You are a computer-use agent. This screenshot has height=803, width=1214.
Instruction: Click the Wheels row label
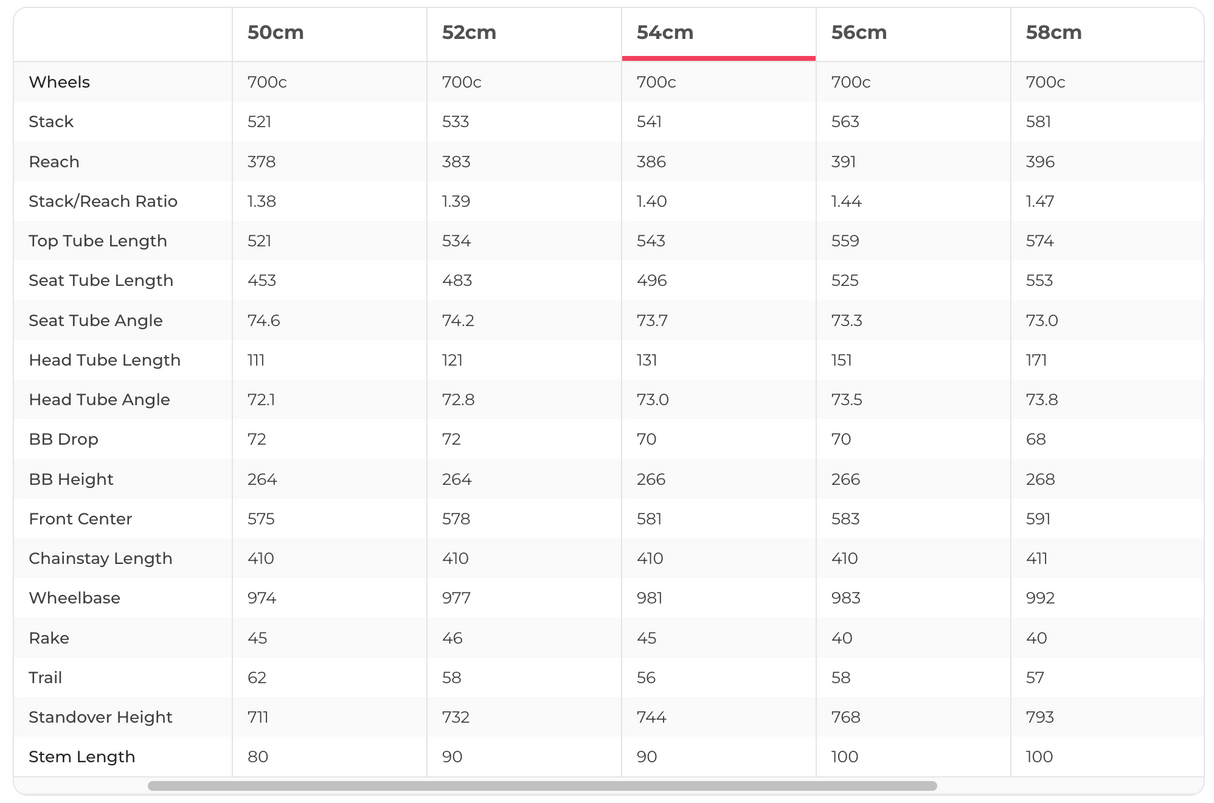tap(59, 82)
